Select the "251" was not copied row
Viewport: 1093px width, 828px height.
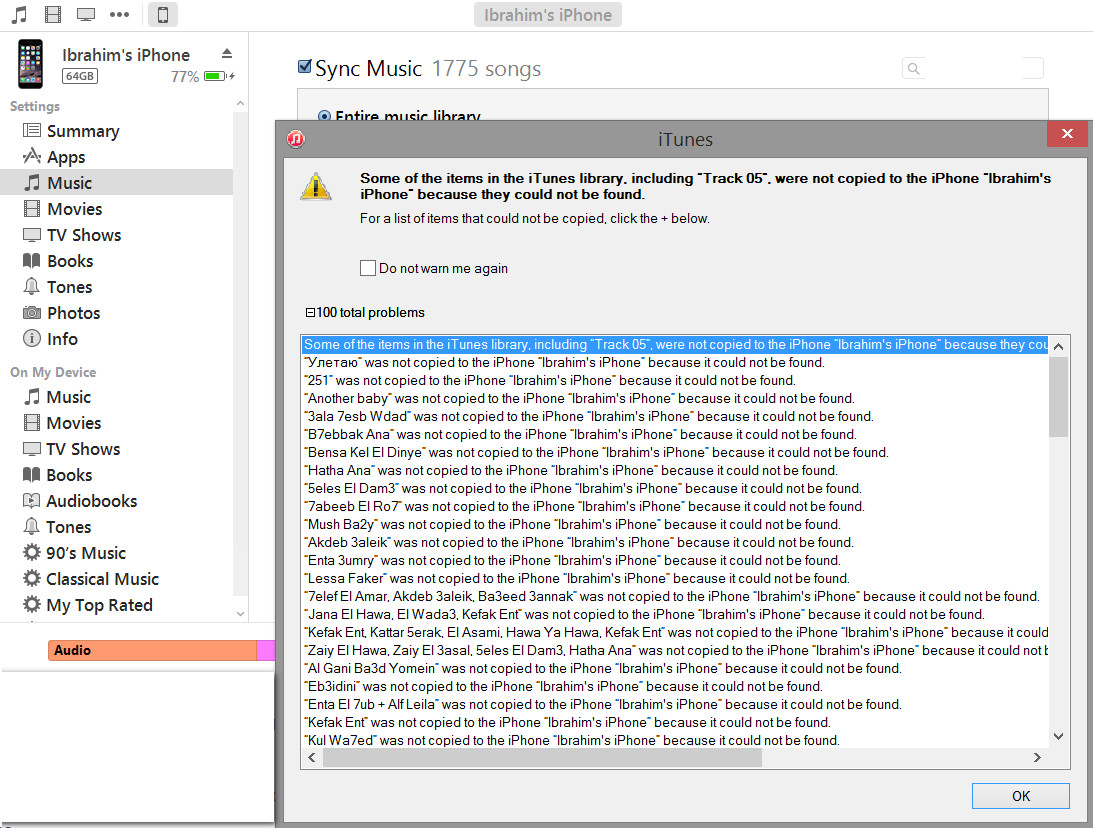pyautogui.click(x=675, y=381)
